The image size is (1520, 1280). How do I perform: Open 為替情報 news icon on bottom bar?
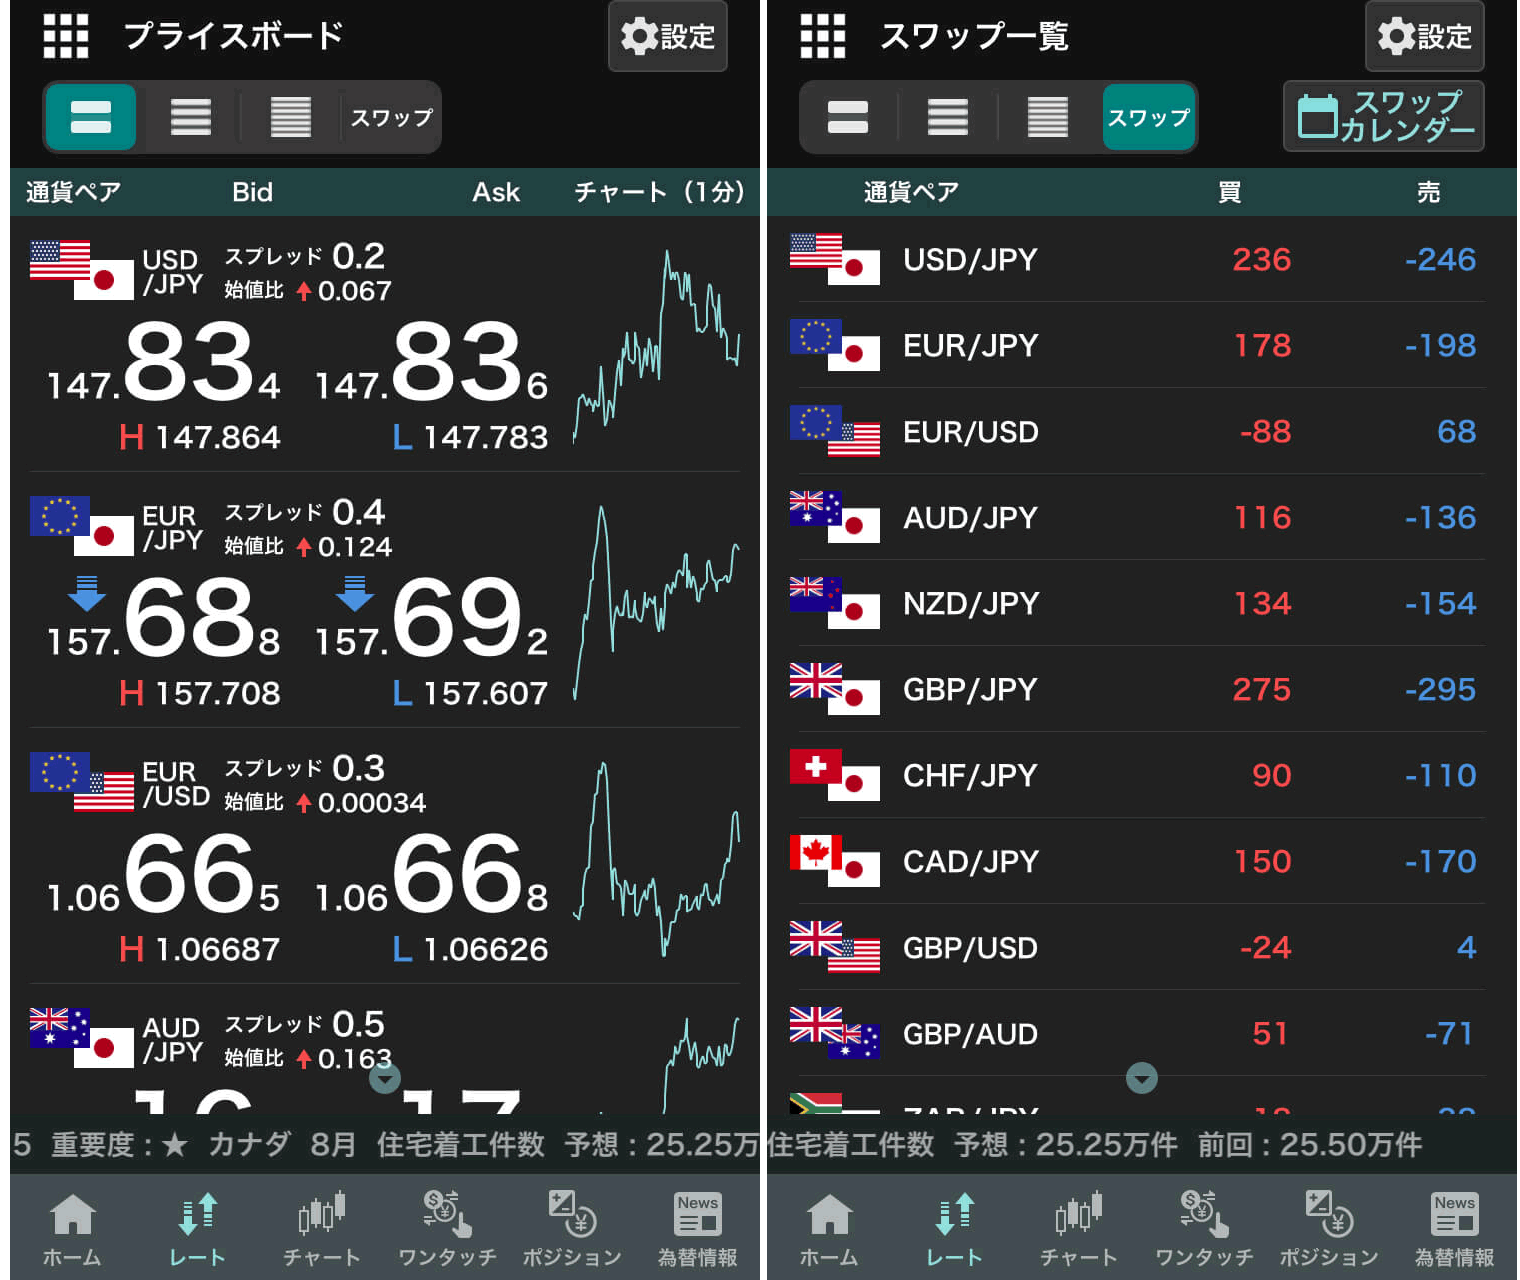(x=697, y=1225)
